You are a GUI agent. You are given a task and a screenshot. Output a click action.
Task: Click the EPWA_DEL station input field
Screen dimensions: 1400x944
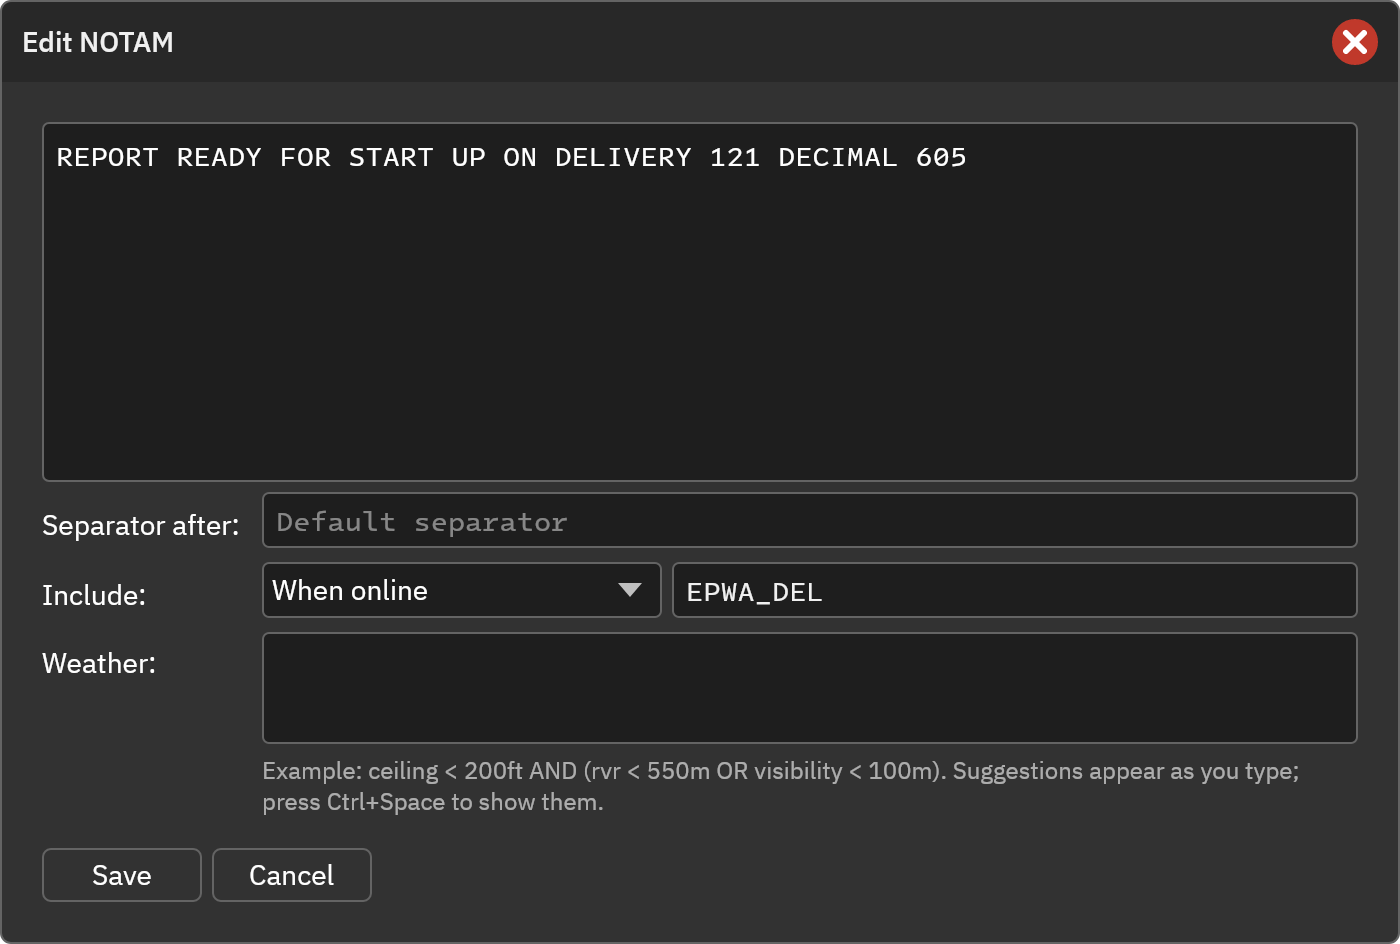coord(1014,590)
